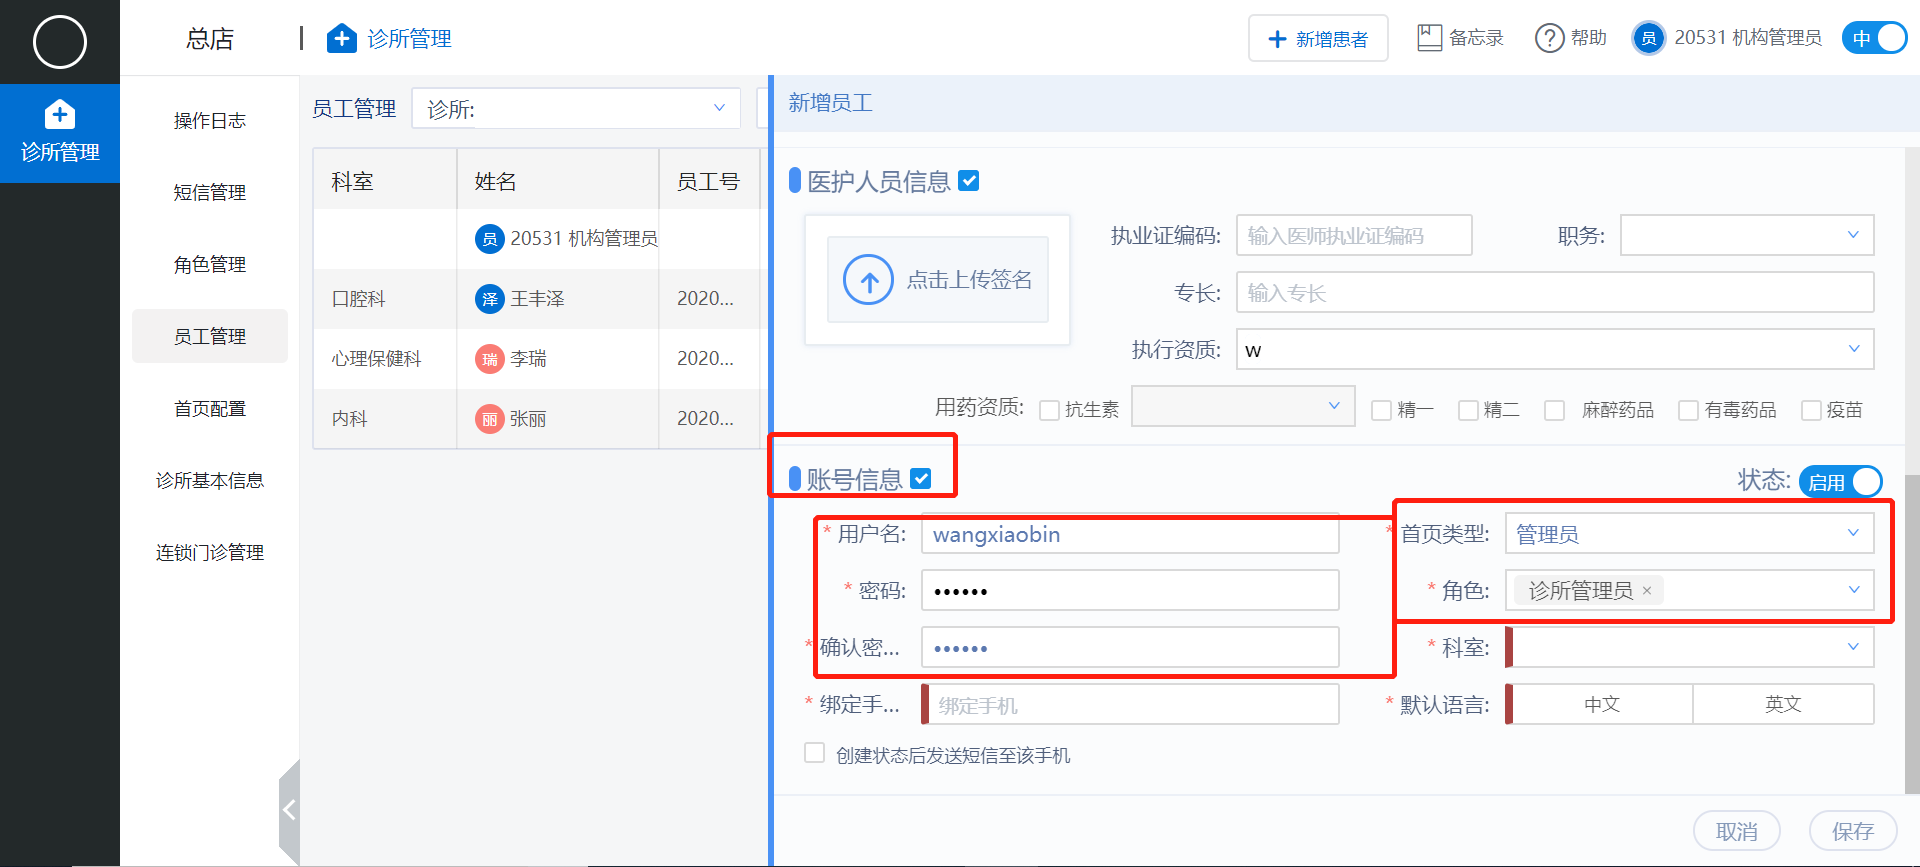The width and height of the screenshot is (1920, 867).
Task: Check the 抗生素 checkbox
Action: pos(1050,410)
